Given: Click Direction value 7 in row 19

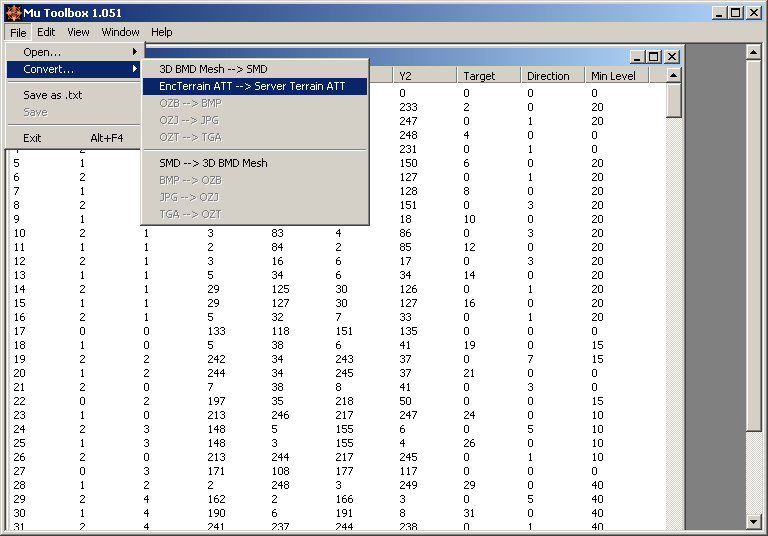Looking at the screenshot, I should 530,359.
